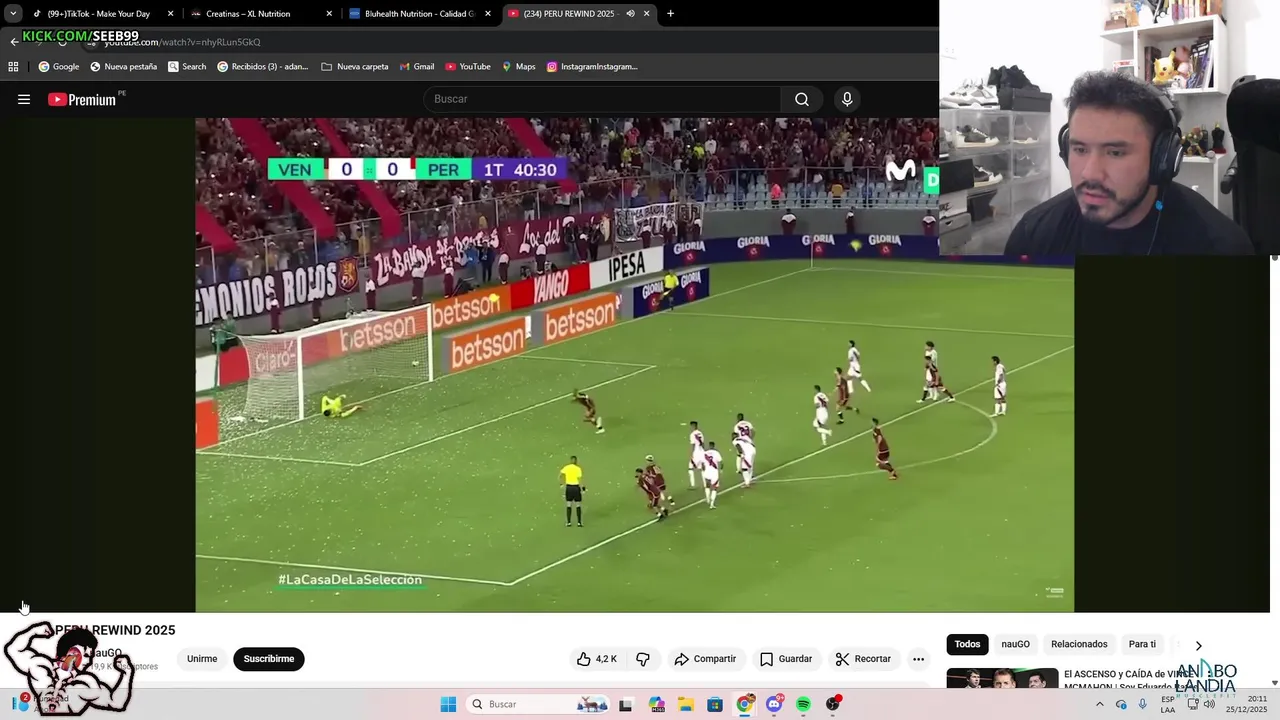Go back with browser back arrow
Viewport: 1280px width, 720px height.
(14, 42)
